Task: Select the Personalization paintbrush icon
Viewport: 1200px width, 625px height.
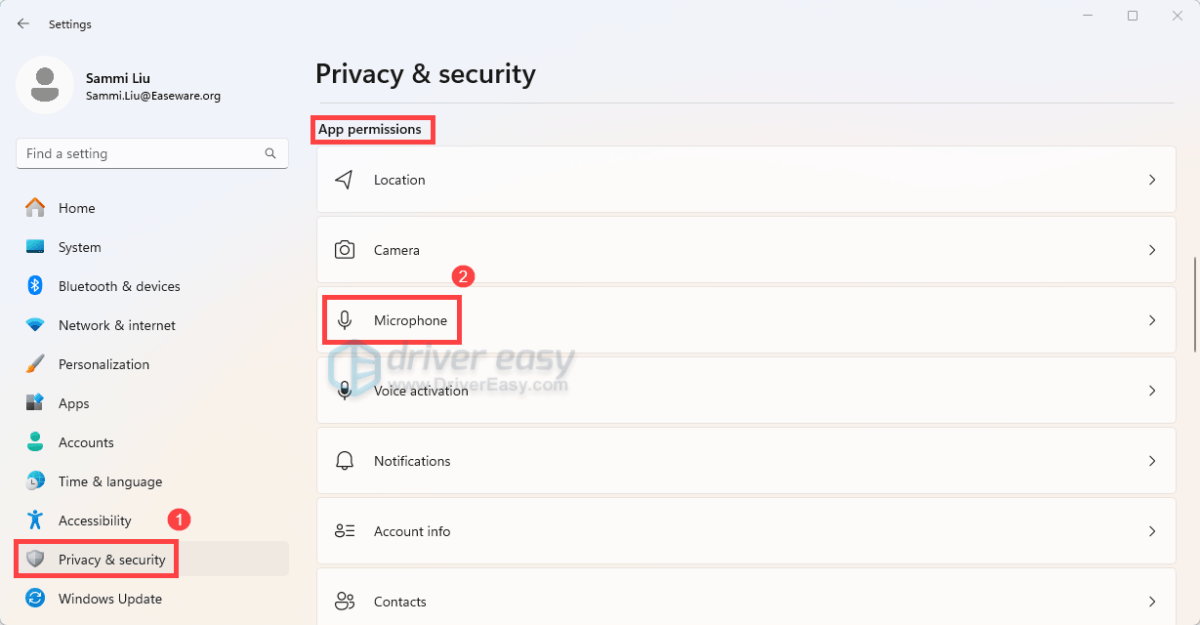Action: (35, 364)
